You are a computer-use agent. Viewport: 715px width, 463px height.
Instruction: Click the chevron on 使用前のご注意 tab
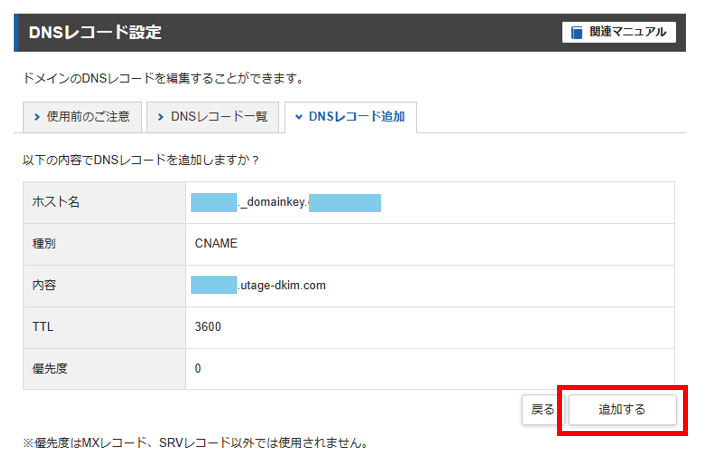[35, 117]
